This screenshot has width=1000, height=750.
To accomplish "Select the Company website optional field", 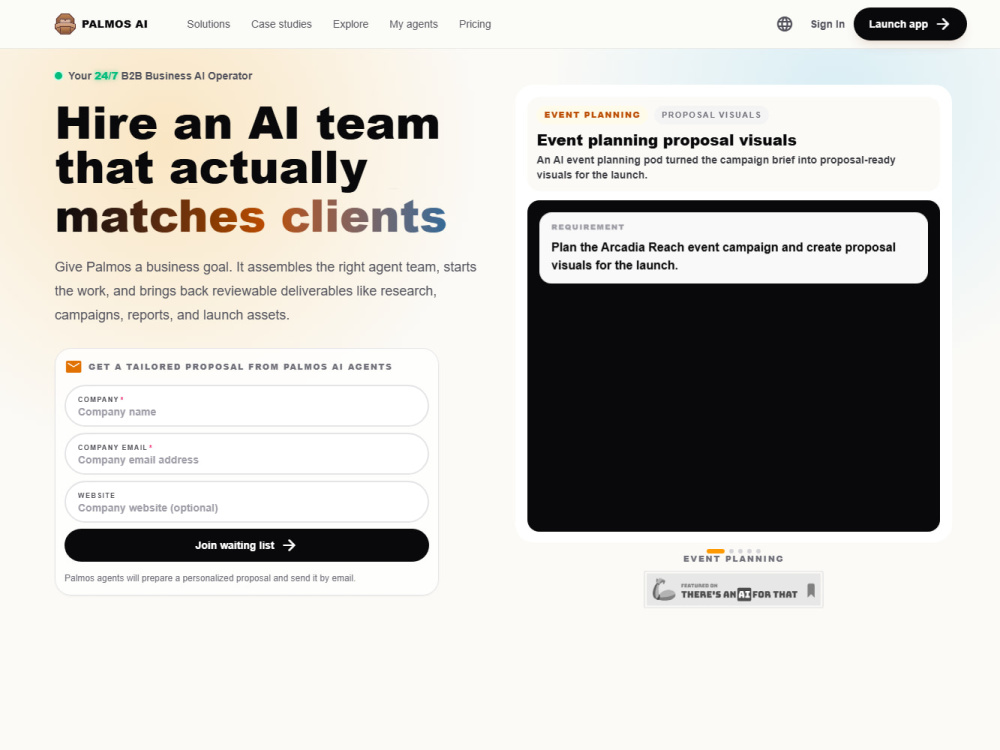I will (x=247, y=501).
